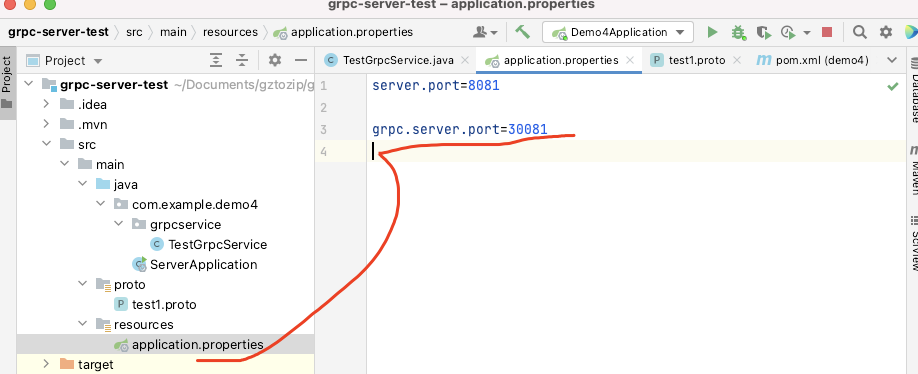The height and width of the screenshot is (374, 918).
Task: Click the 30081 value in editor
Action: pos(527,129)
